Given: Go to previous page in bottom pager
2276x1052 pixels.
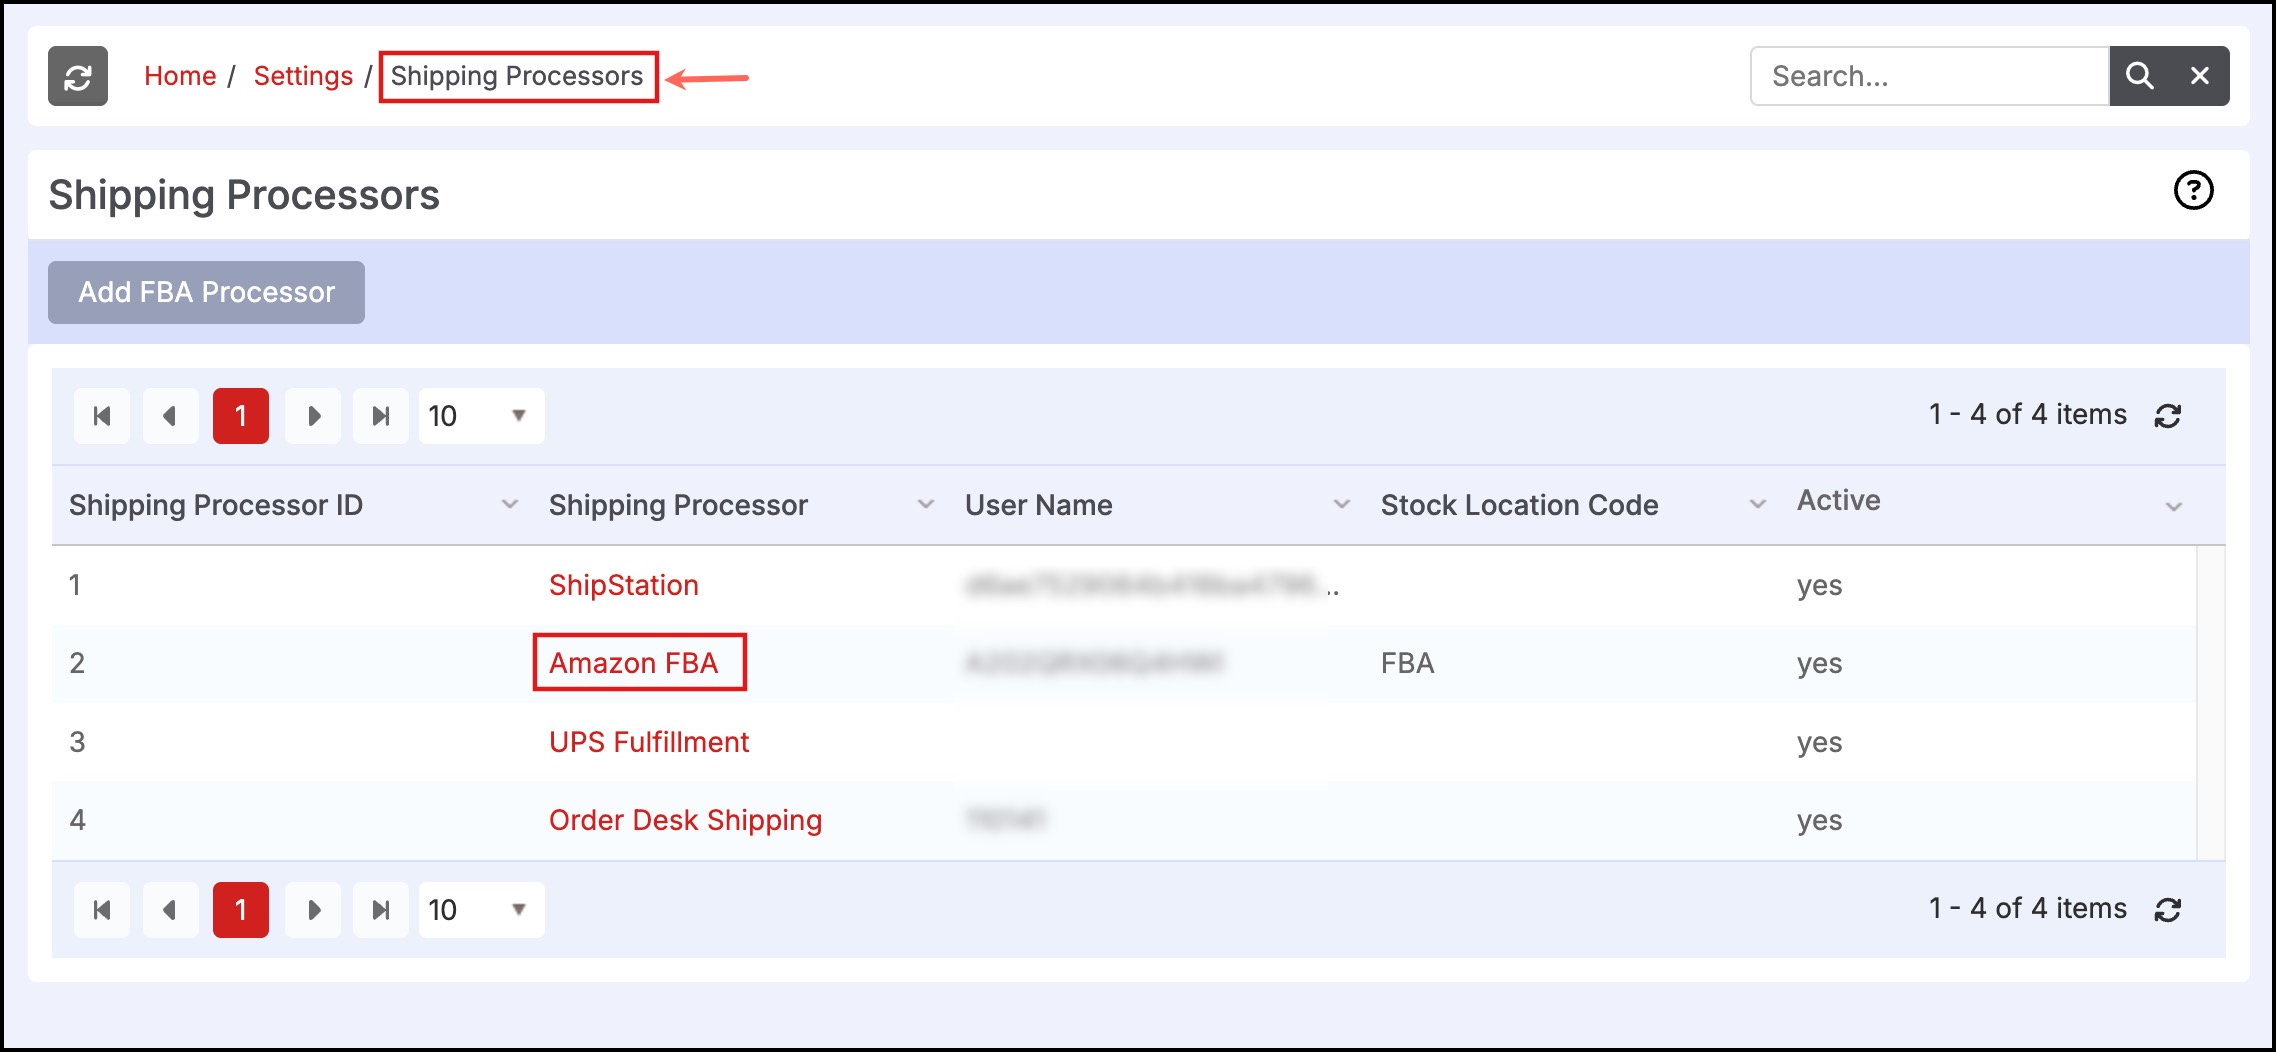Looking at the screenshot, I should point(170,910).
